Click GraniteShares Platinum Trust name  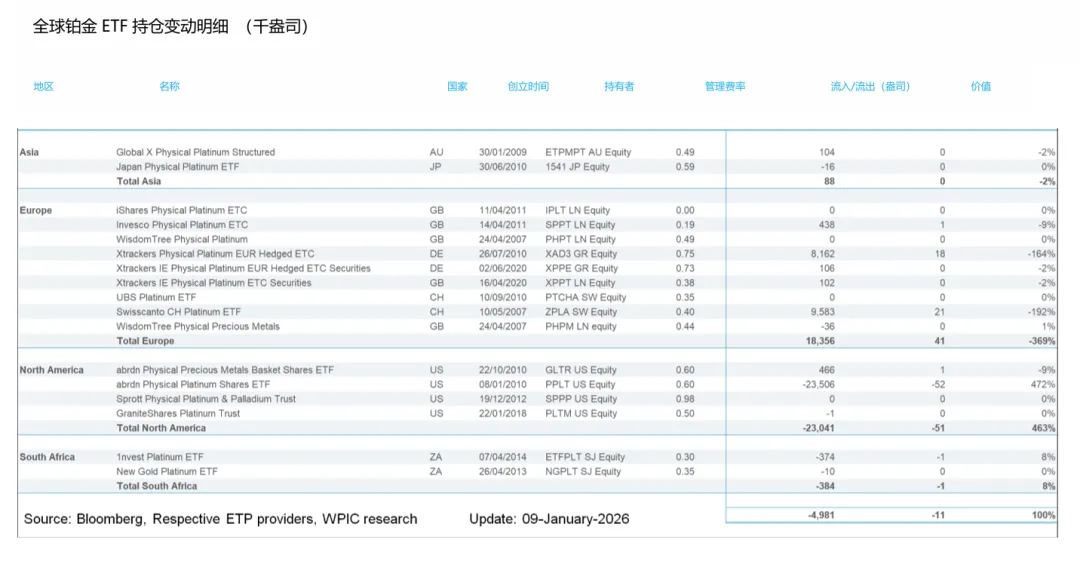(178, 413)
